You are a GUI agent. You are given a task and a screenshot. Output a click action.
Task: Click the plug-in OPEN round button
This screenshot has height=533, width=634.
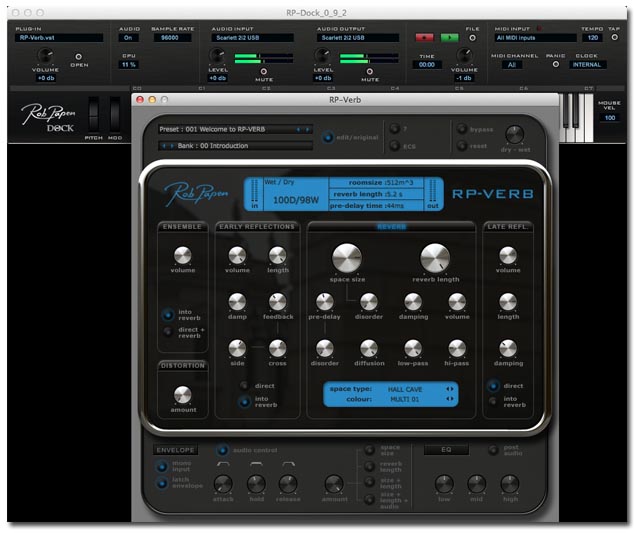coord(78,57)
